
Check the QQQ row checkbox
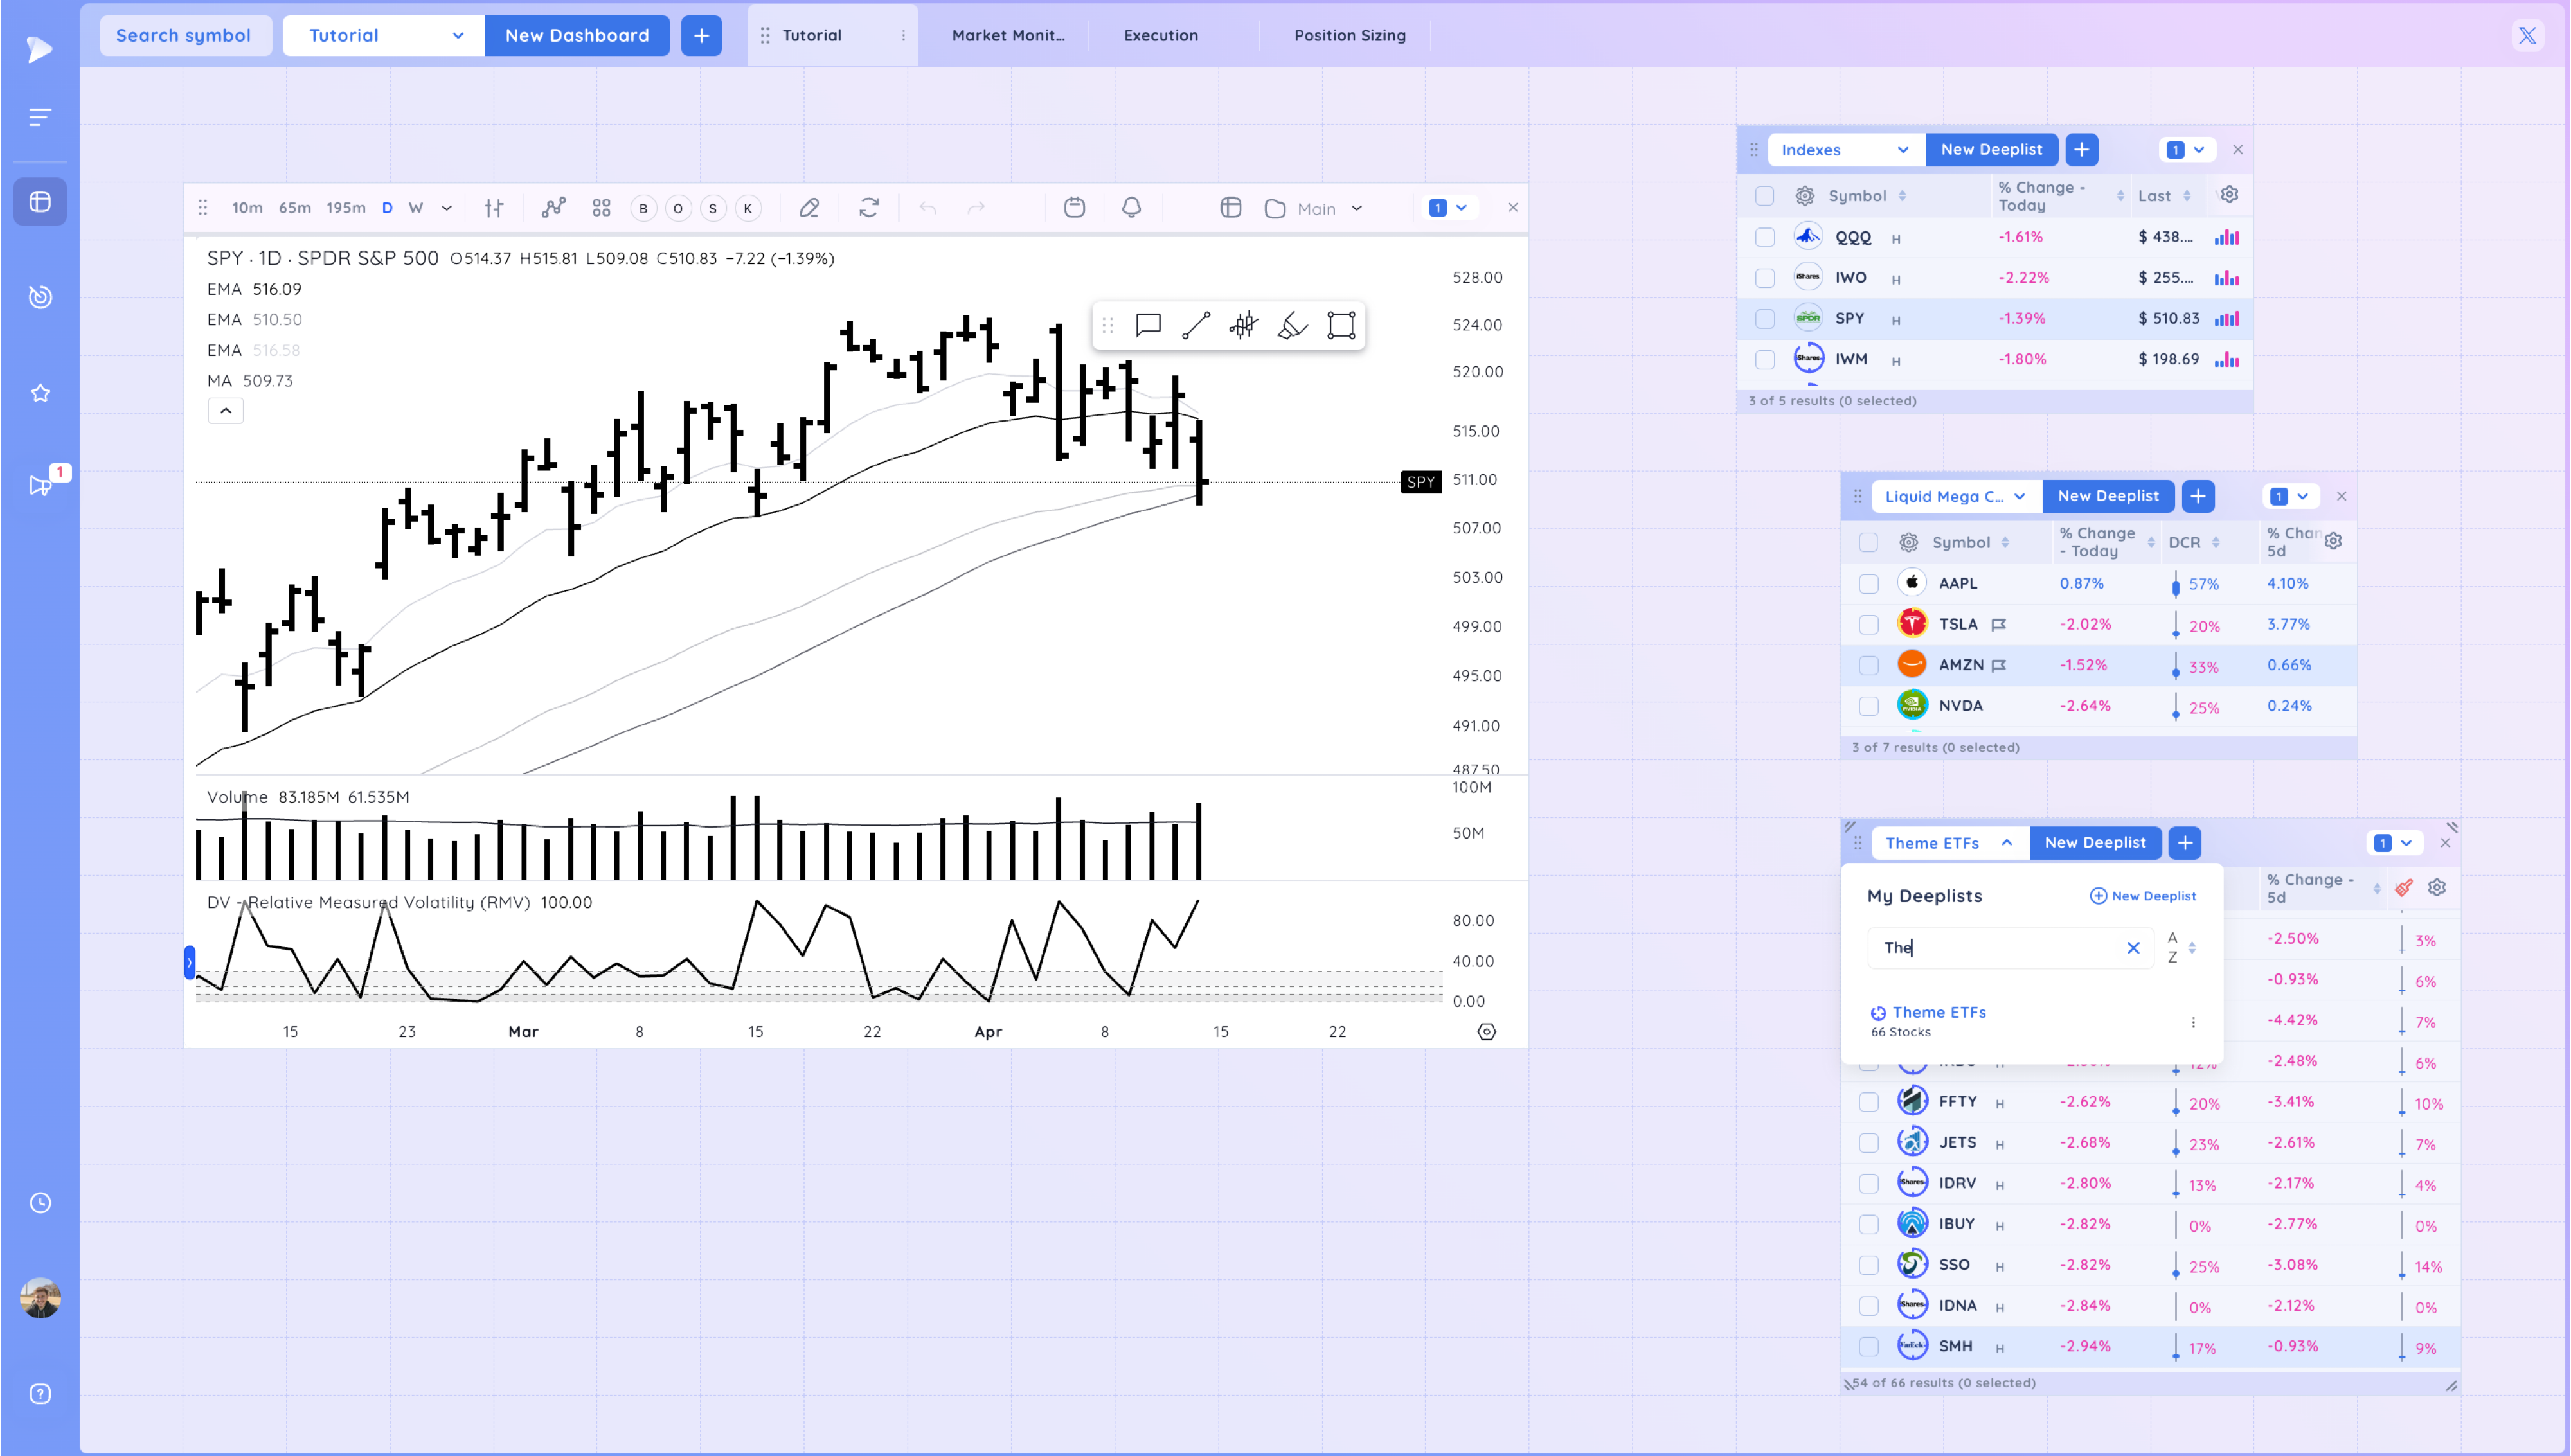tap(1765, 238)
